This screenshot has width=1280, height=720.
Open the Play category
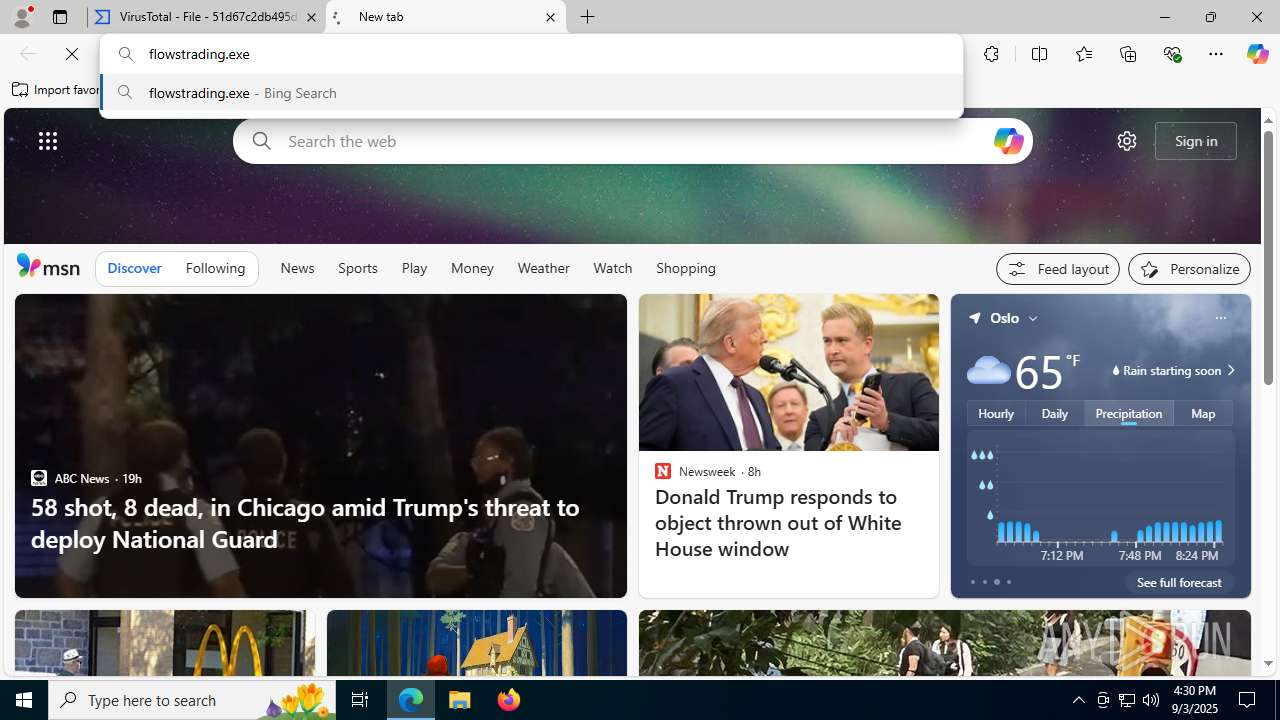click(414, 268)
